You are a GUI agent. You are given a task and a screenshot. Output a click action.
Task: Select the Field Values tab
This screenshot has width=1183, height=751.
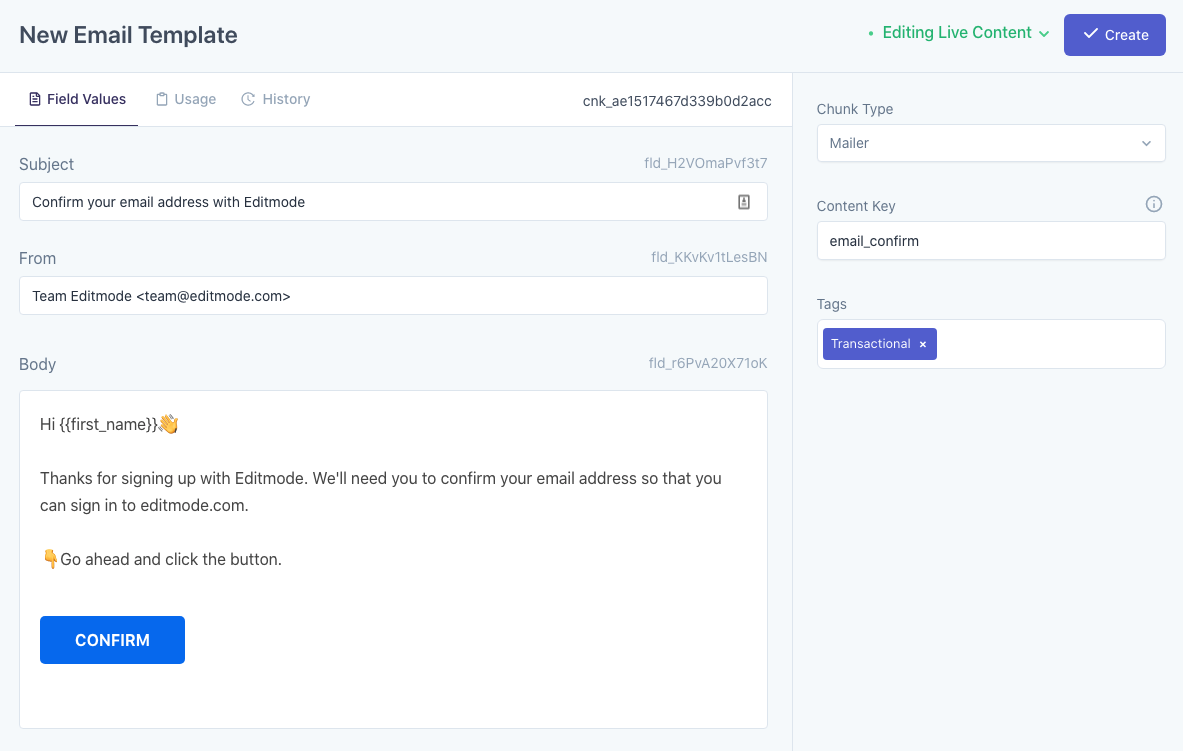[x=77, y=99]
